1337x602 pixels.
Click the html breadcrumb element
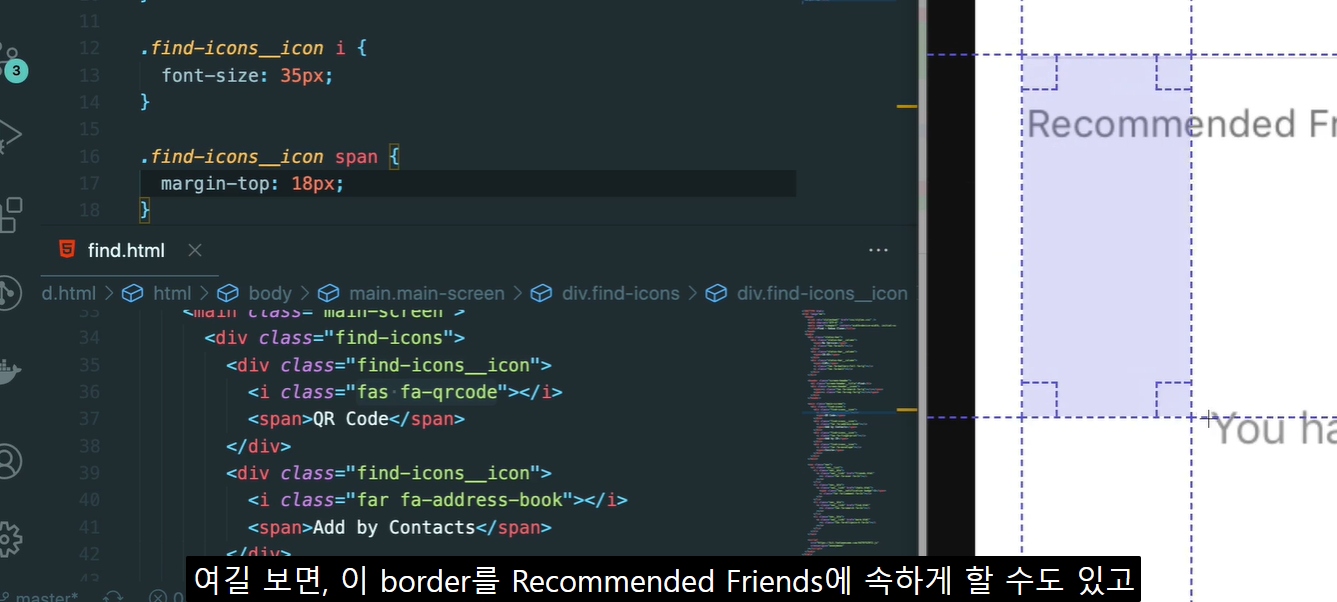click(172, 293)
